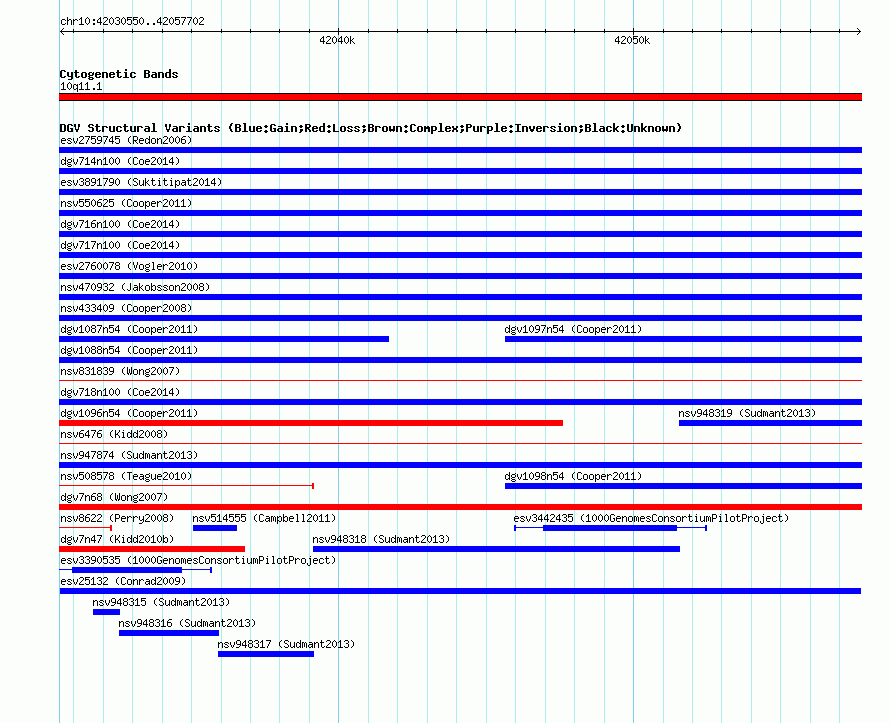Click the nsv508578 thin red loss line
This screenshot has width=890, height=723.
(187, 486)
